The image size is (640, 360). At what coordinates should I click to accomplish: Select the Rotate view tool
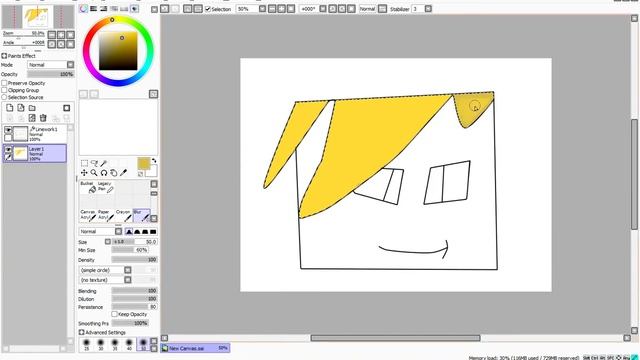[x=104, y=173]
